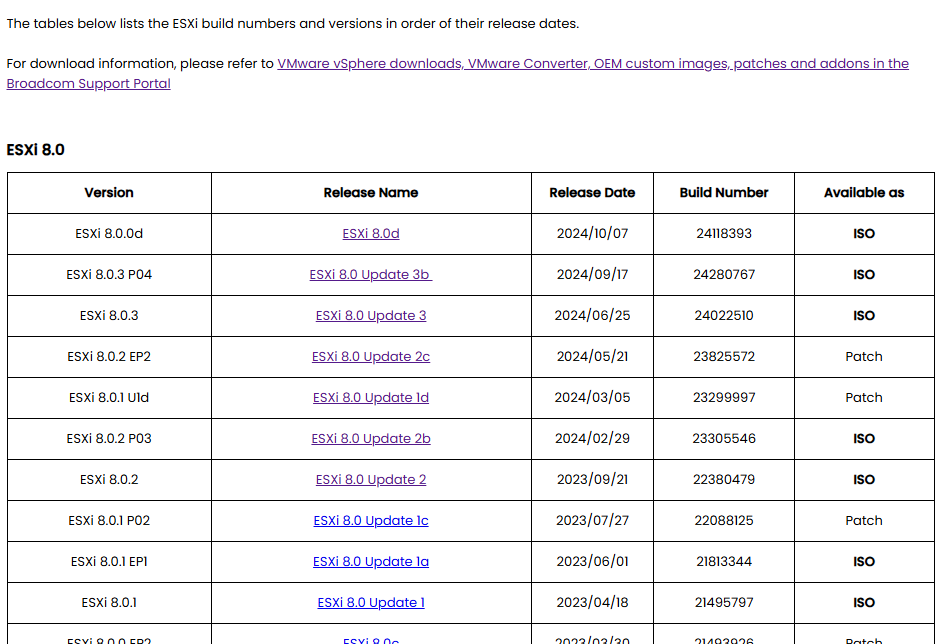This screenshot has height=644, width=943.
Task: Select the ESXi 8.0.2 P03 version cell
Action: pyautogui.click(x=109, y=438)
